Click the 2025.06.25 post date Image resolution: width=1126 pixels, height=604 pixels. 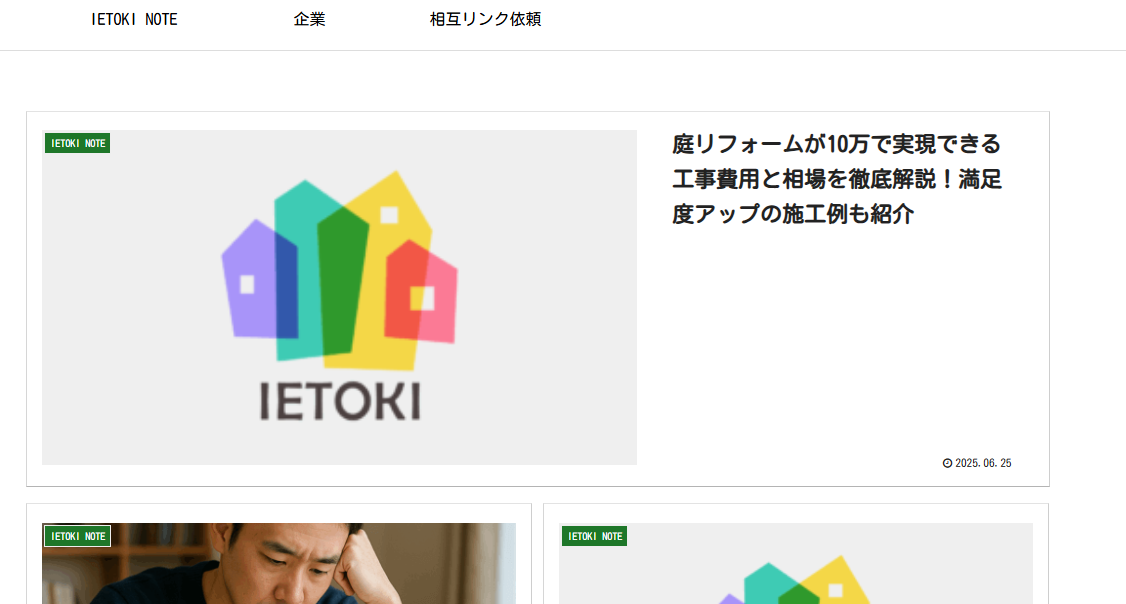click(x=983, y=463)
